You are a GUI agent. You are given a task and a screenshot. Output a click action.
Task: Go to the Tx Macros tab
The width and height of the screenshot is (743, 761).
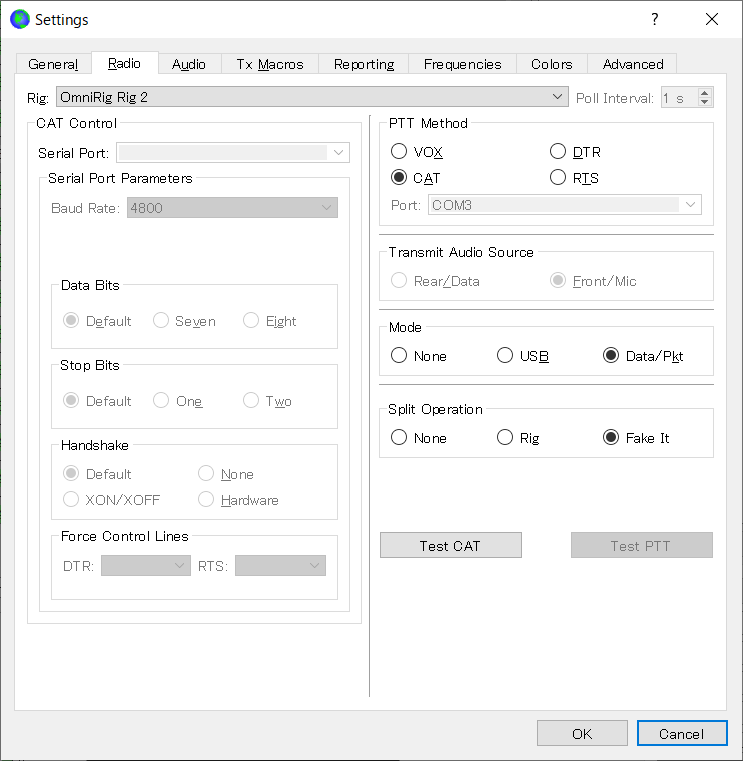(x=269, y=64)
